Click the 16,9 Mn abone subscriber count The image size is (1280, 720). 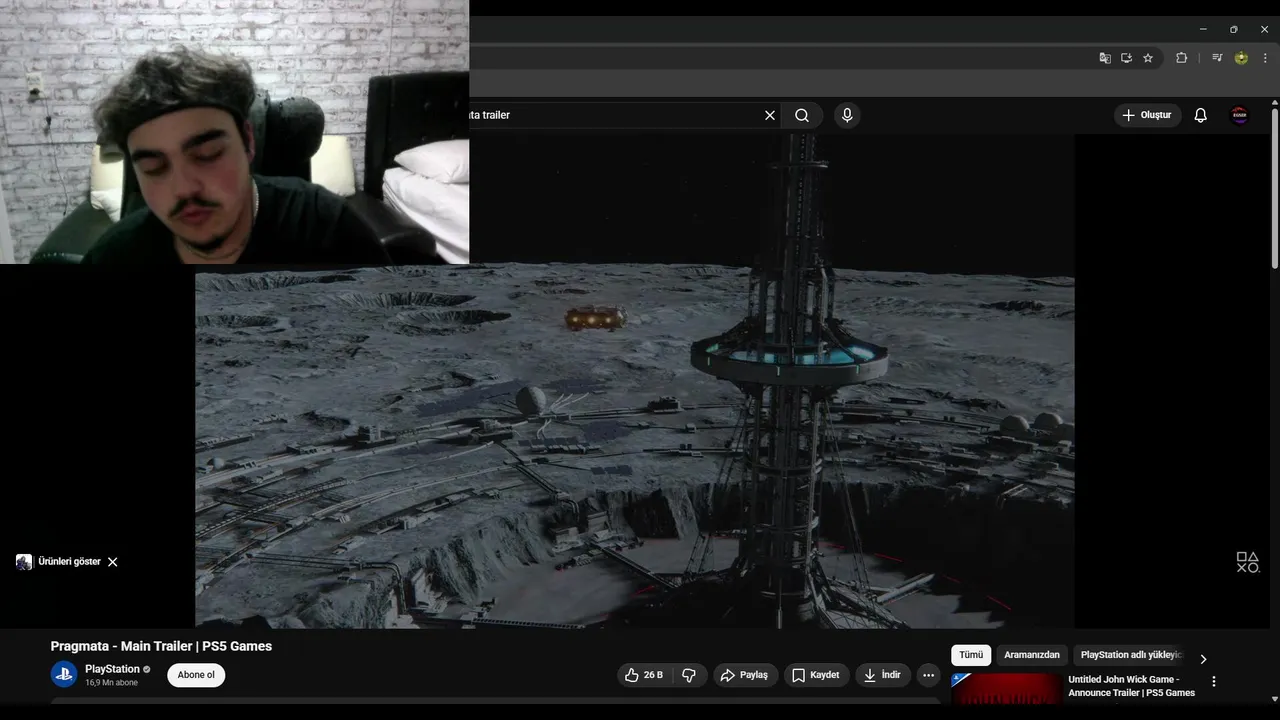coord(111,683)
